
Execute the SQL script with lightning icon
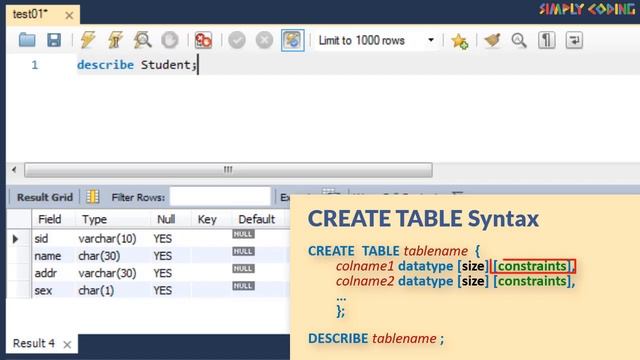88,40
